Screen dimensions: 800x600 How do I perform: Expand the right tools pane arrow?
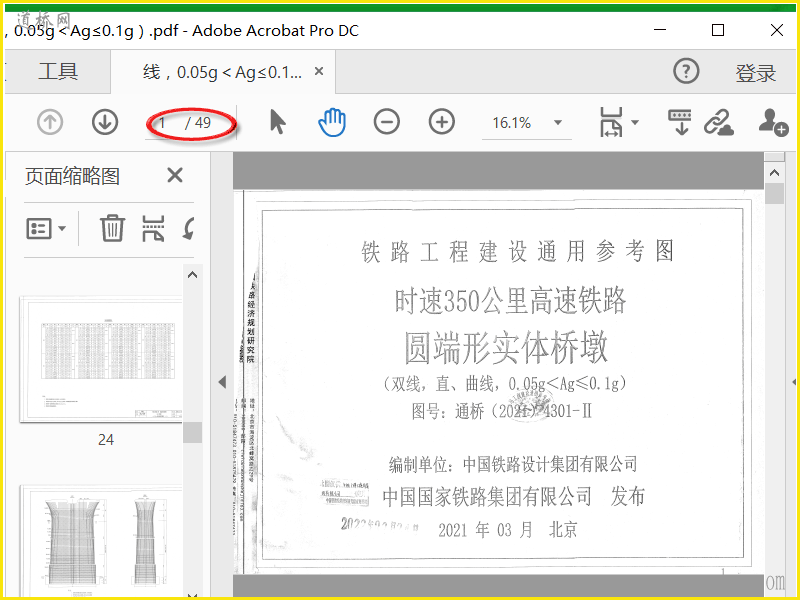(x=794, y=382)
